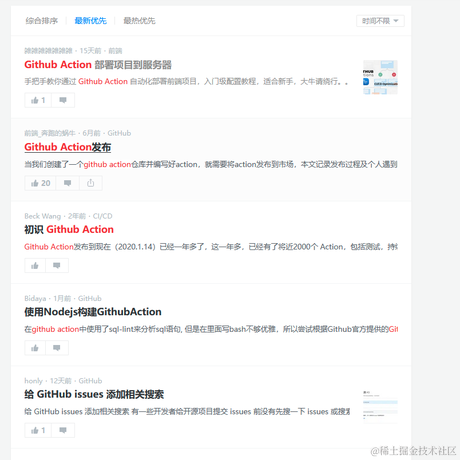Click summary text mentioning sql-lint
The width and height of the screenshot is (460, 460).
(211, 329)
